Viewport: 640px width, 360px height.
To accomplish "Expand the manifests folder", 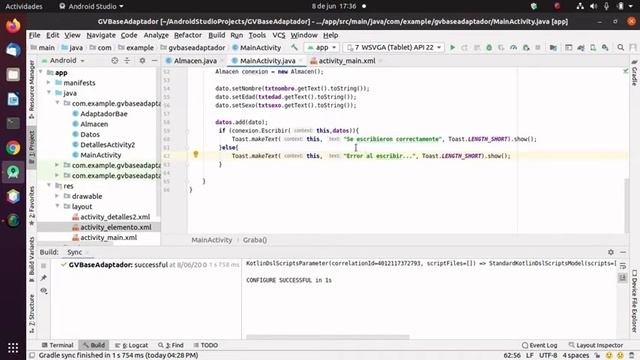I will 49,82.
